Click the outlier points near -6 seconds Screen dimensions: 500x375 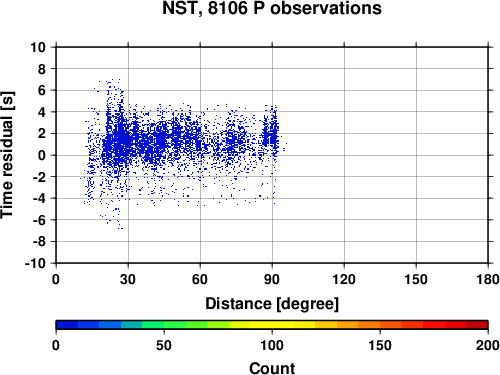113,218
